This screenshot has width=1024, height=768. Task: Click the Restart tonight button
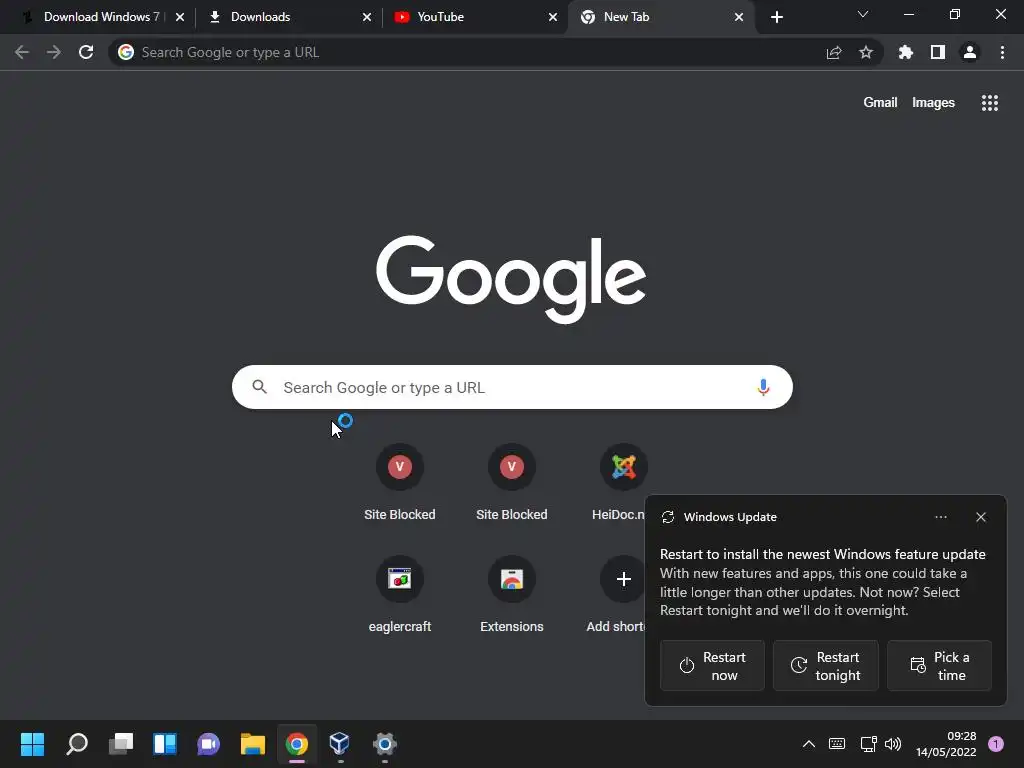[x=826, y=665]
